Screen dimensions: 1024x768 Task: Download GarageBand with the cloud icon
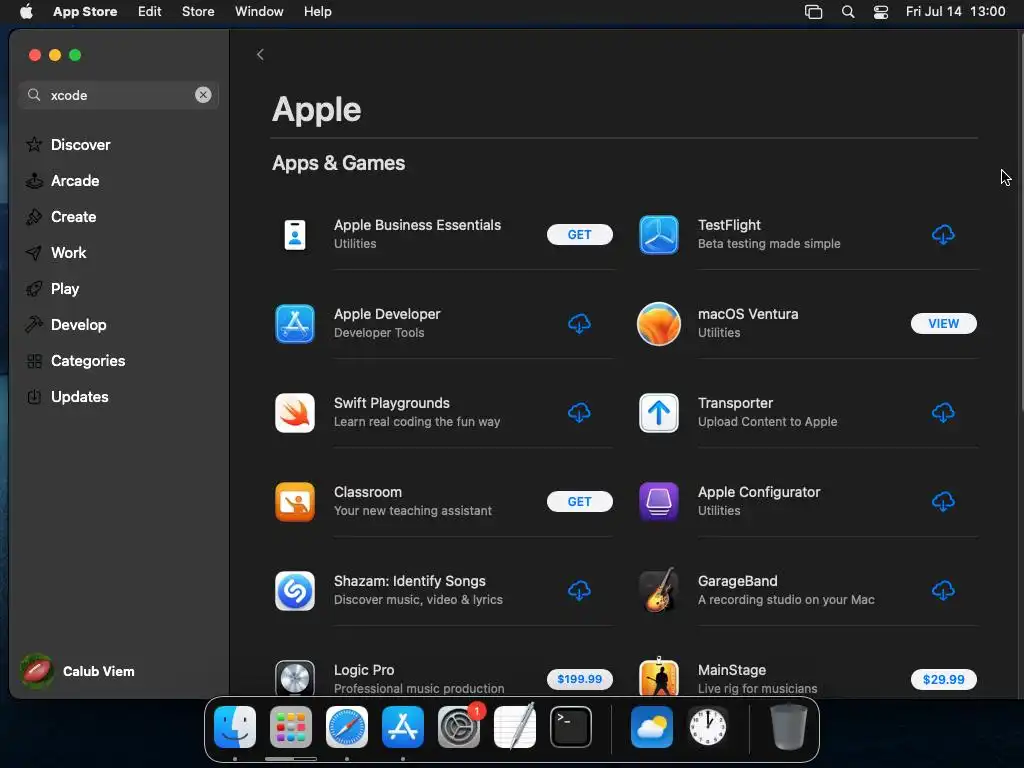(943, 590)
